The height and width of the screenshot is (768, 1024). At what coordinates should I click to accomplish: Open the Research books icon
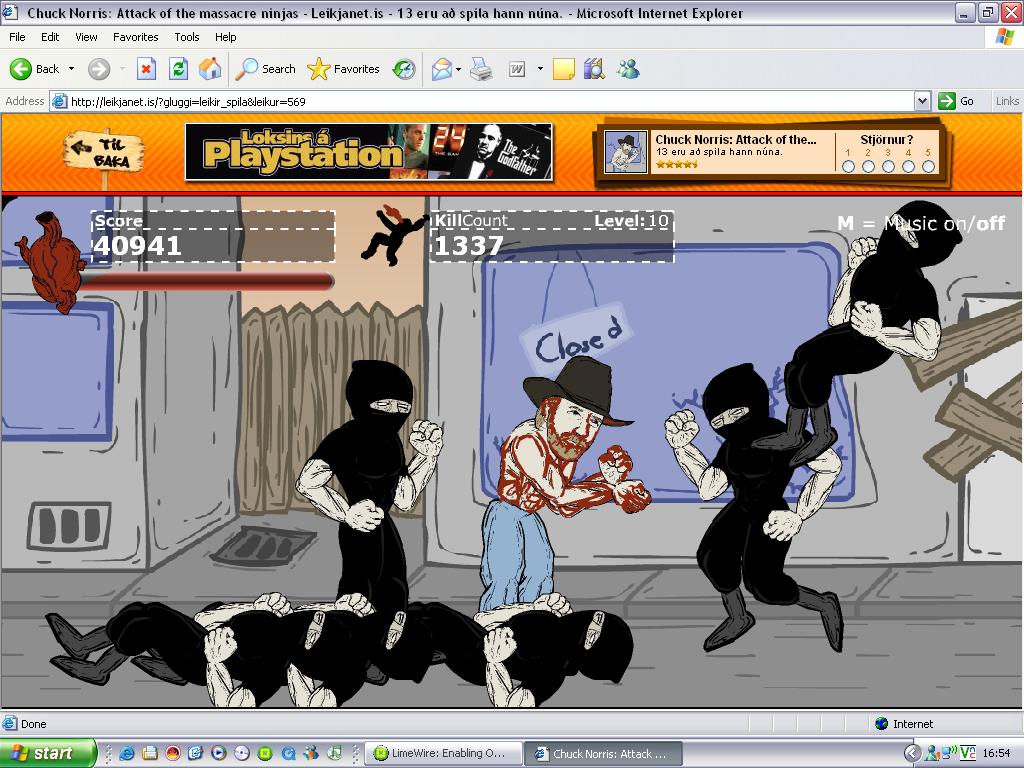594,69
